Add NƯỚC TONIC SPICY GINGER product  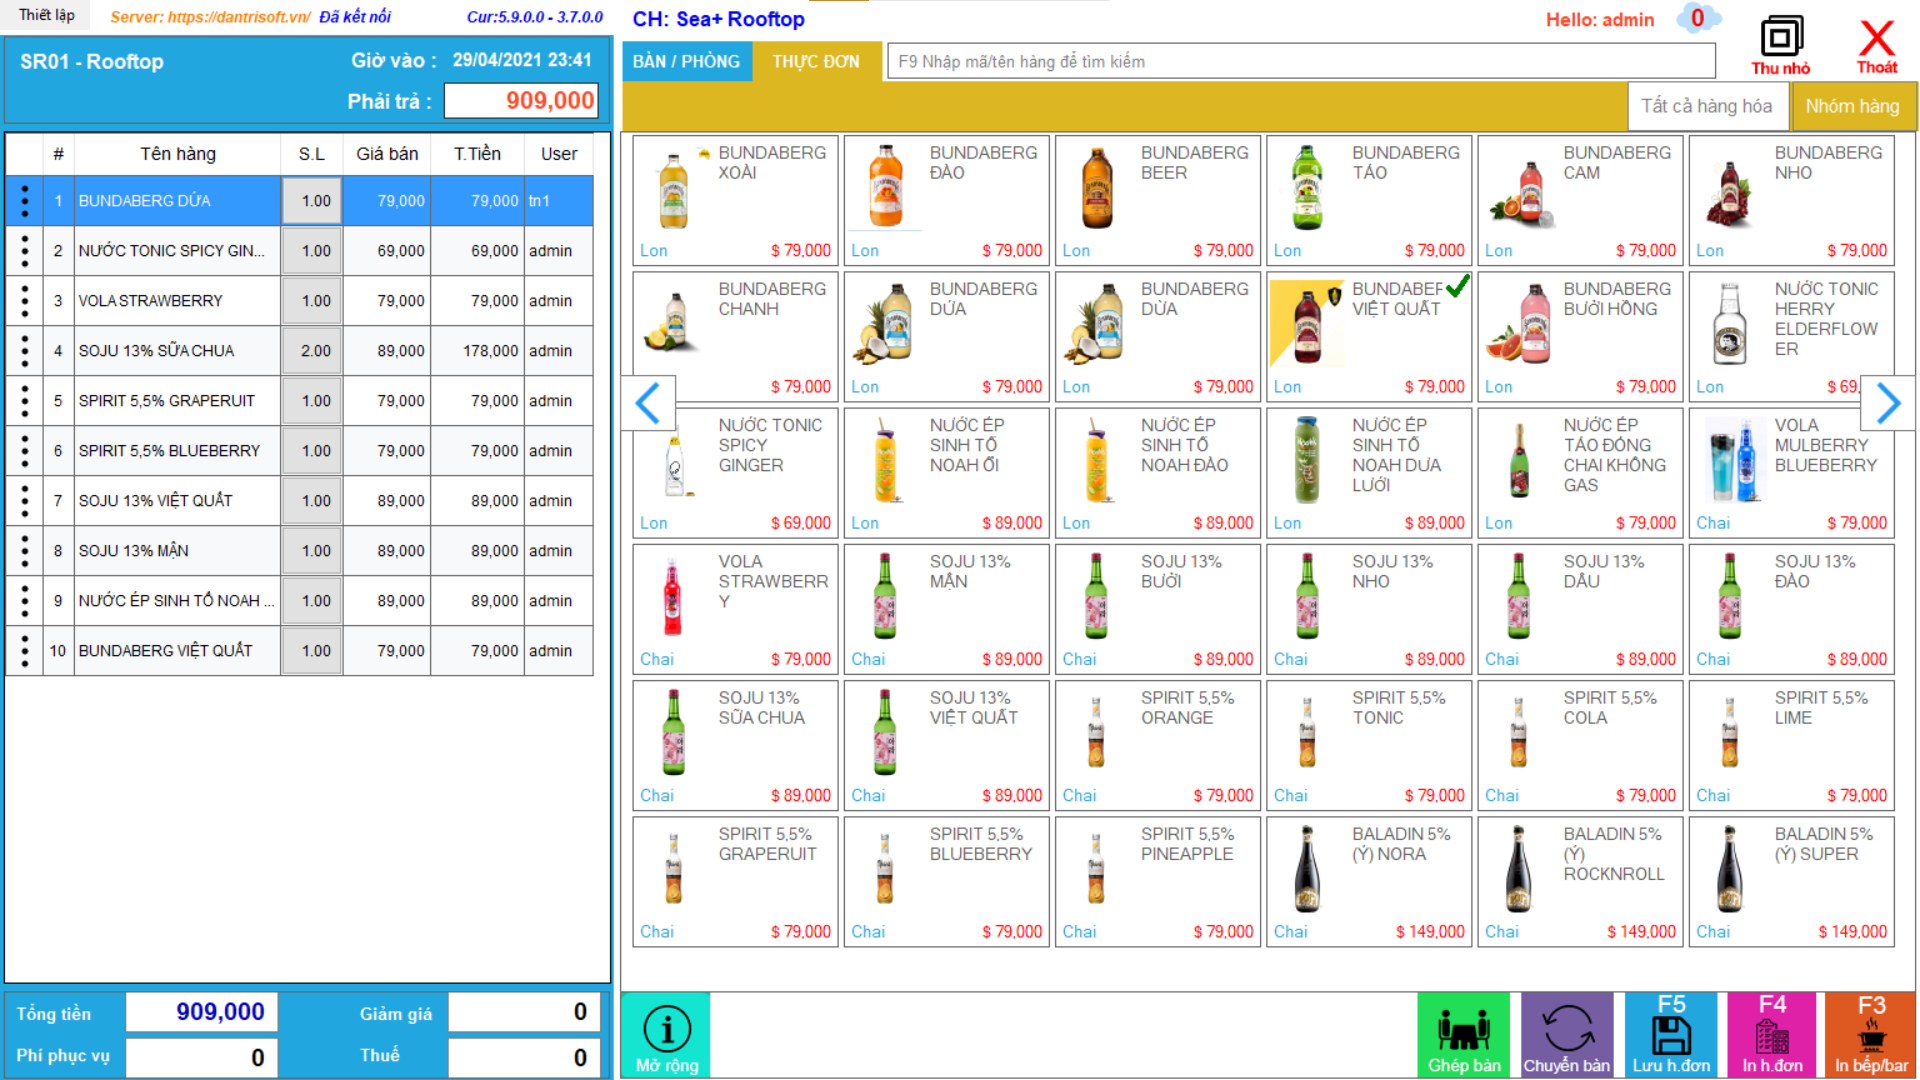click(735, 473)
